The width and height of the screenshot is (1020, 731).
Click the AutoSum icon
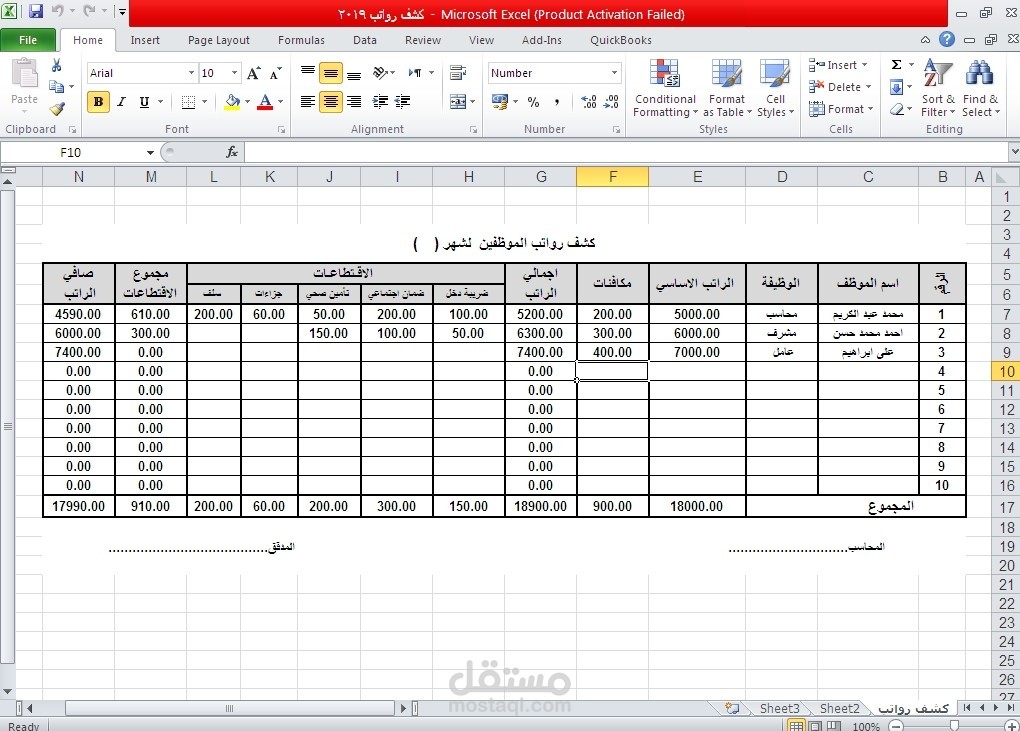click(896, 67)
